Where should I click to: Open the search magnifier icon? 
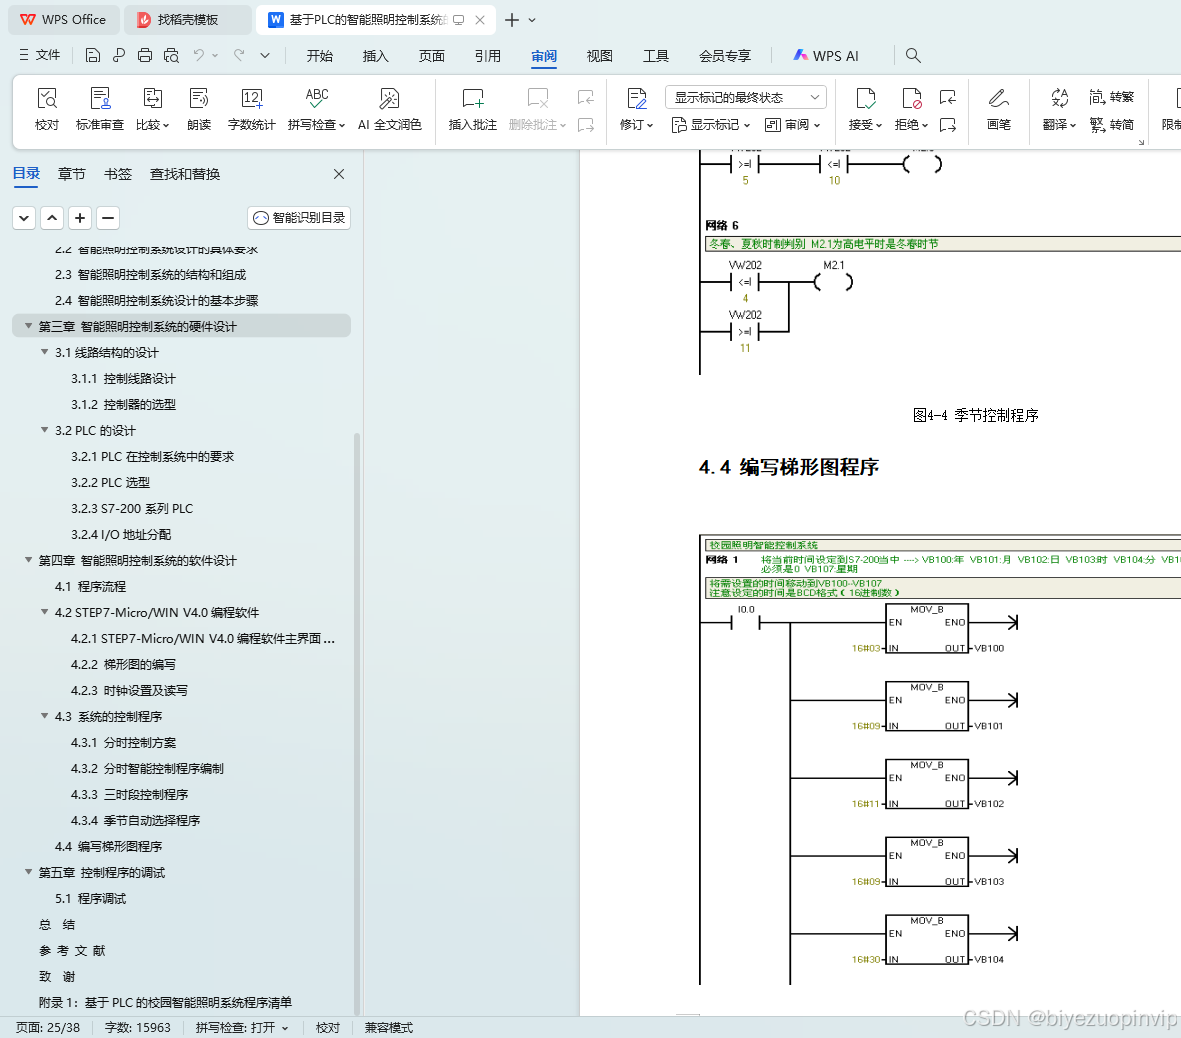click(913, 55)
